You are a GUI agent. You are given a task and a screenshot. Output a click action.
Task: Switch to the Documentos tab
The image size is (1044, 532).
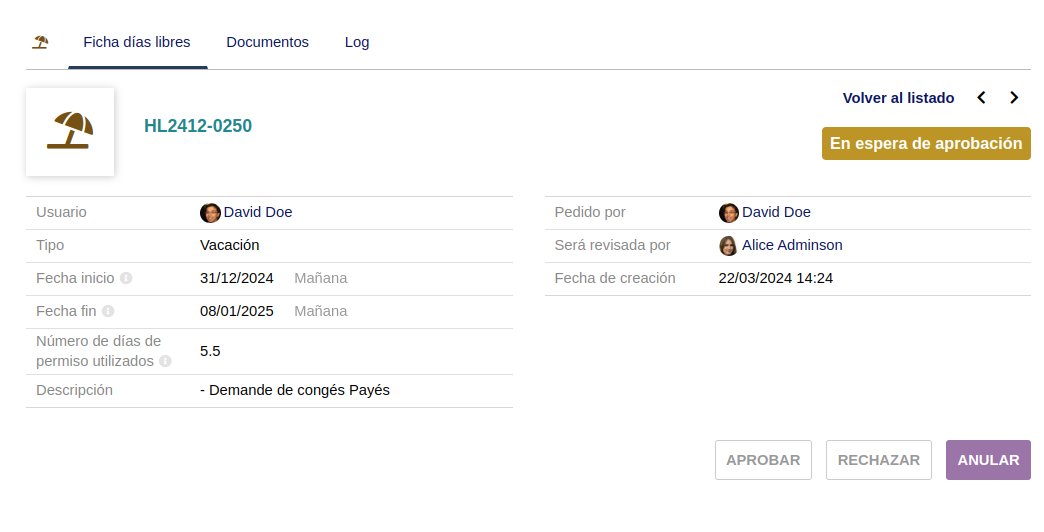click(x=268, y=42)
